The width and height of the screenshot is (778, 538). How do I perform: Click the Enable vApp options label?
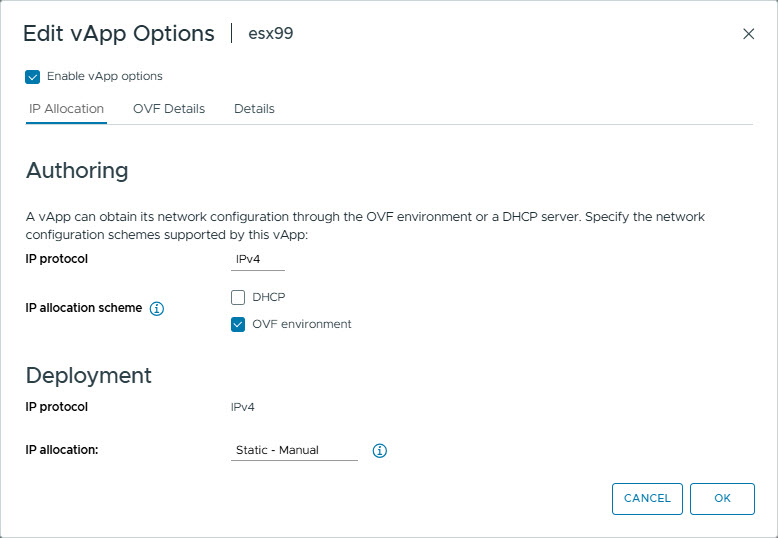[105, 76]
